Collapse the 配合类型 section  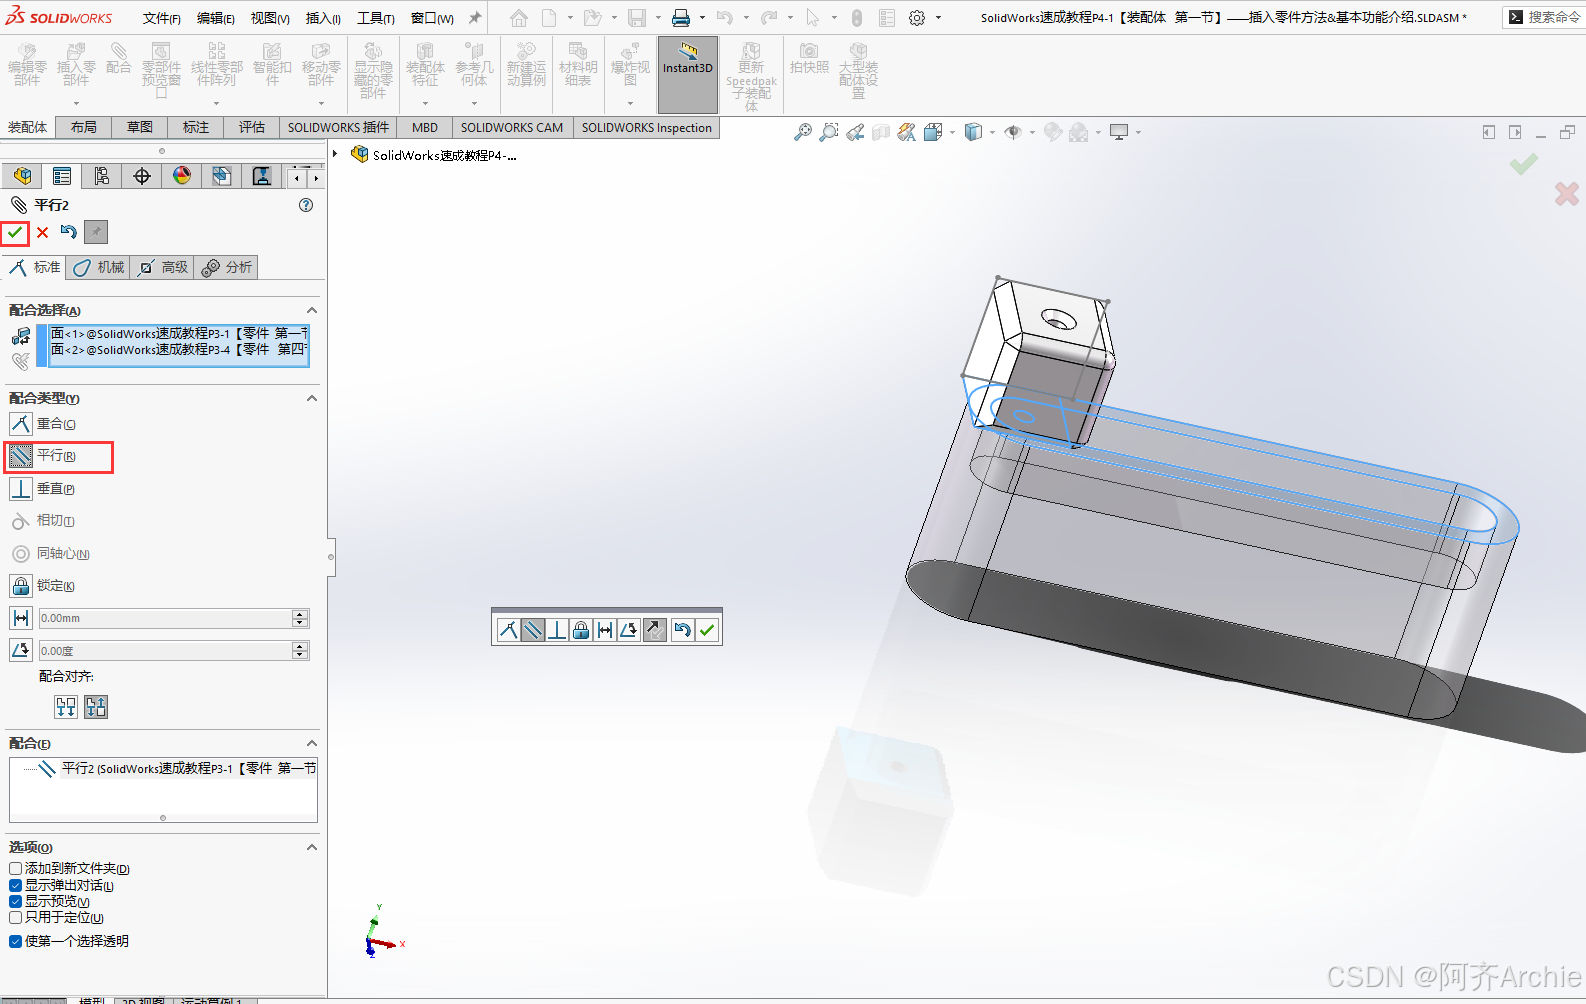(312, 398)
